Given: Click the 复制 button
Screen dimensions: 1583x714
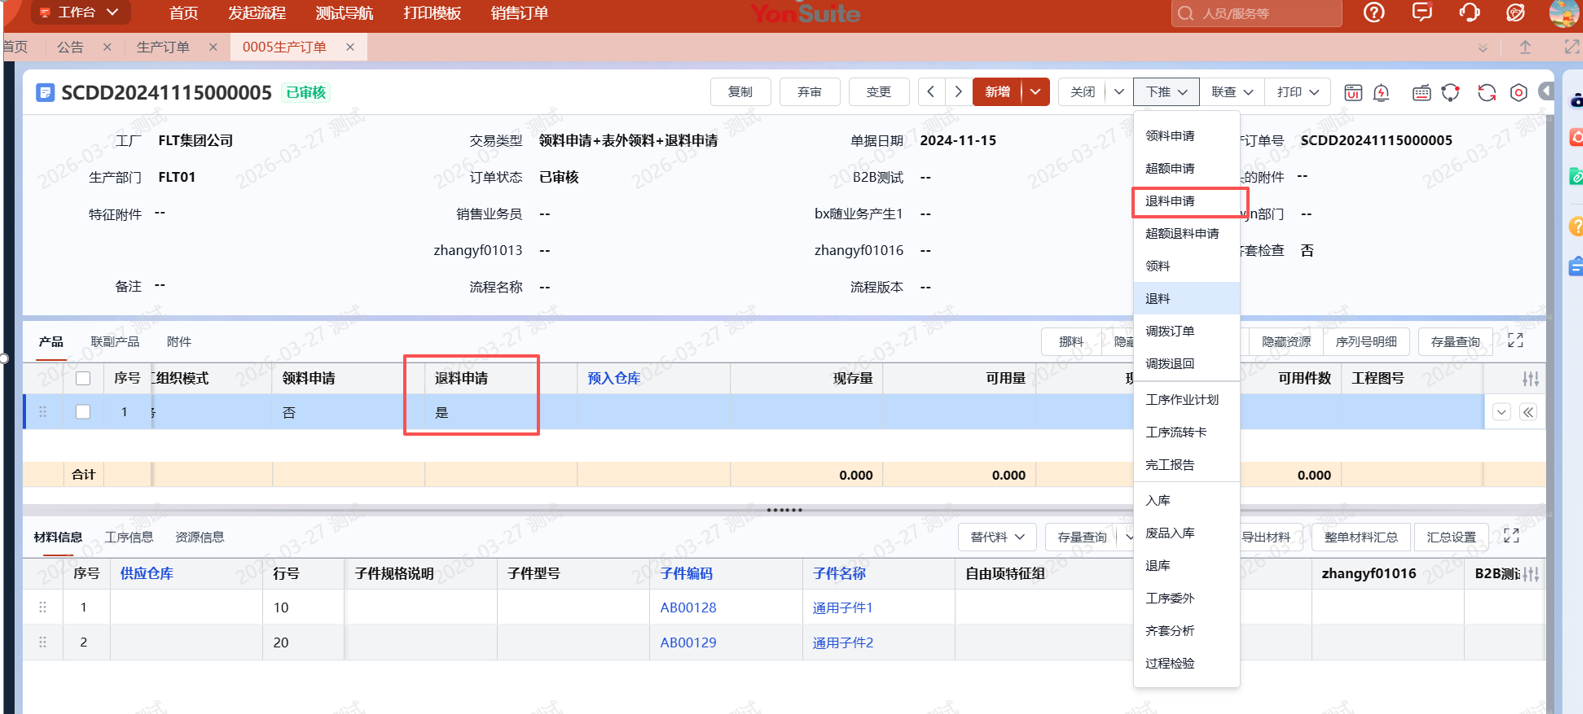Looking at the screenshot, I should coord(740,92).
